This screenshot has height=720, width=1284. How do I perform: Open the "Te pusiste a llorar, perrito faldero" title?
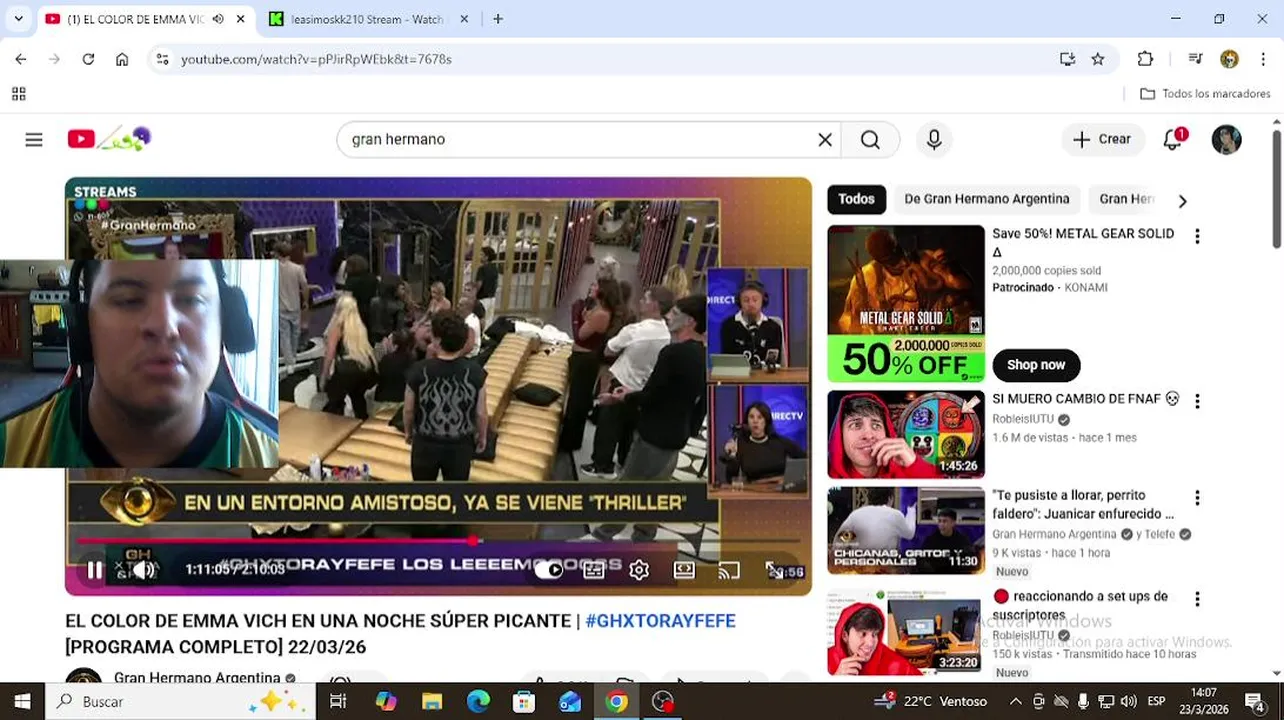(1083, 504)
